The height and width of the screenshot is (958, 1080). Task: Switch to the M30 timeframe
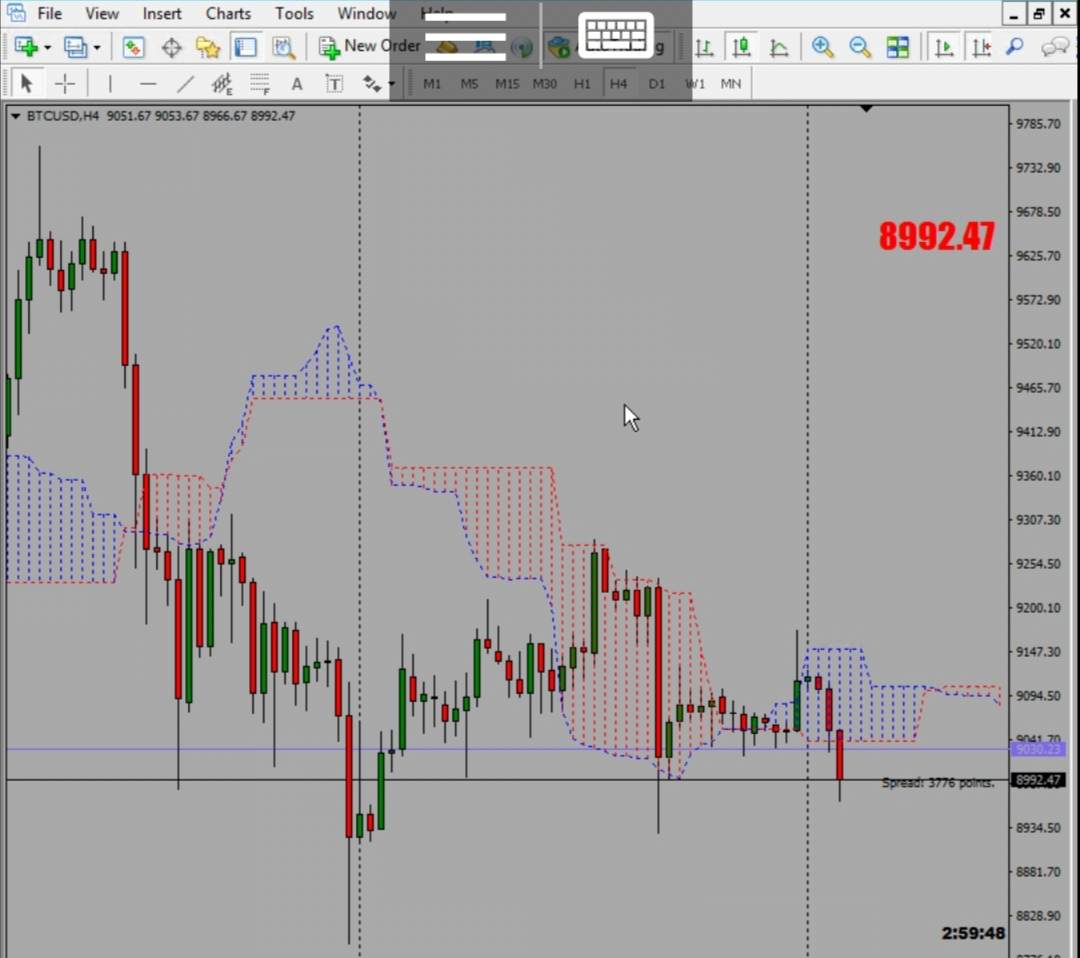(544, 83)
